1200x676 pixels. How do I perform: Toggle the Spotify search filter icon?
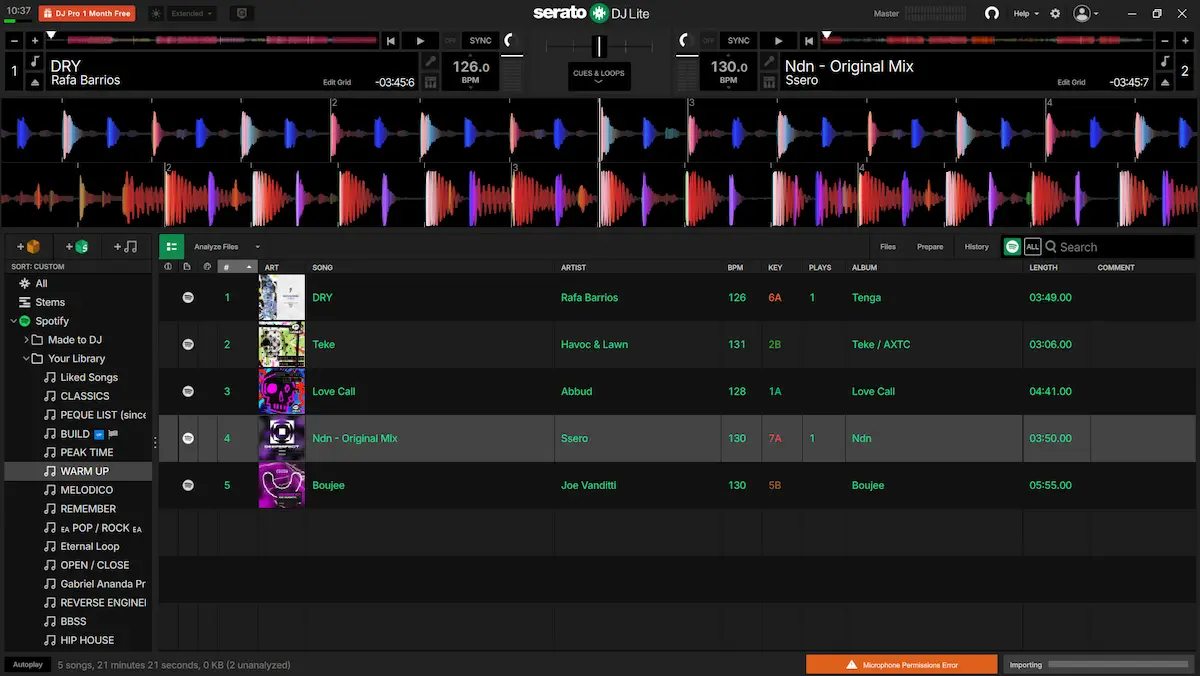pos(1013,247)
